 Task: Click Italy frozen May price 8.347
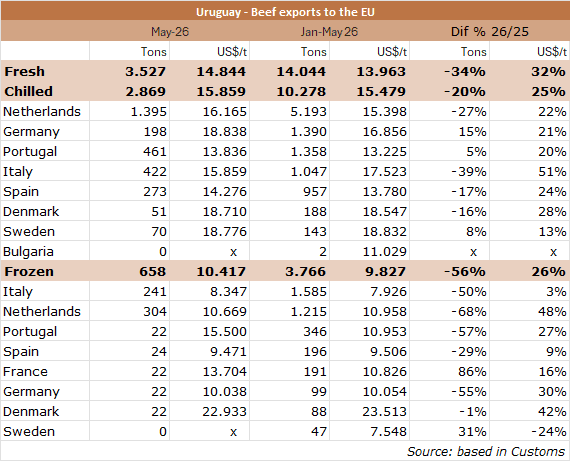[x=228, y=291]
